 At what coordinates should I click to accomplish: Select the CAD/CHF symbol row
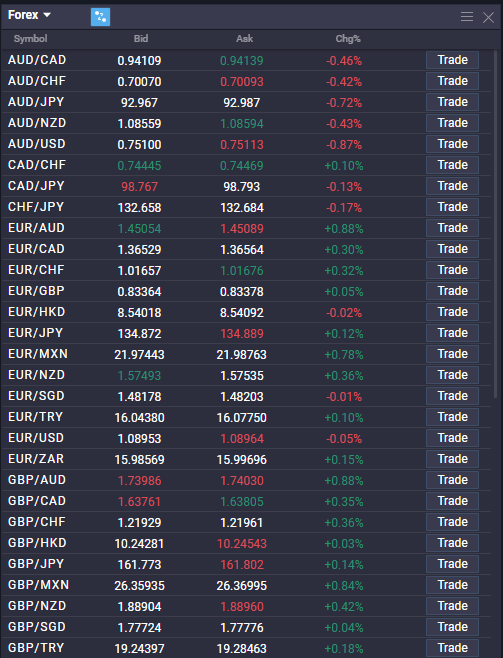(246, 165)
